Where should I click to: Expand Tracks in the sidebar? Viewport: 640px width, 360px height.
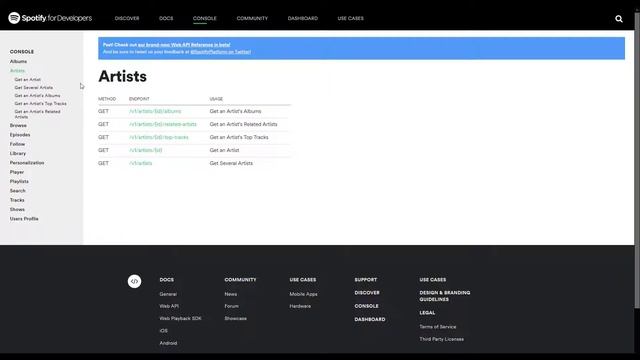point(17,200)
